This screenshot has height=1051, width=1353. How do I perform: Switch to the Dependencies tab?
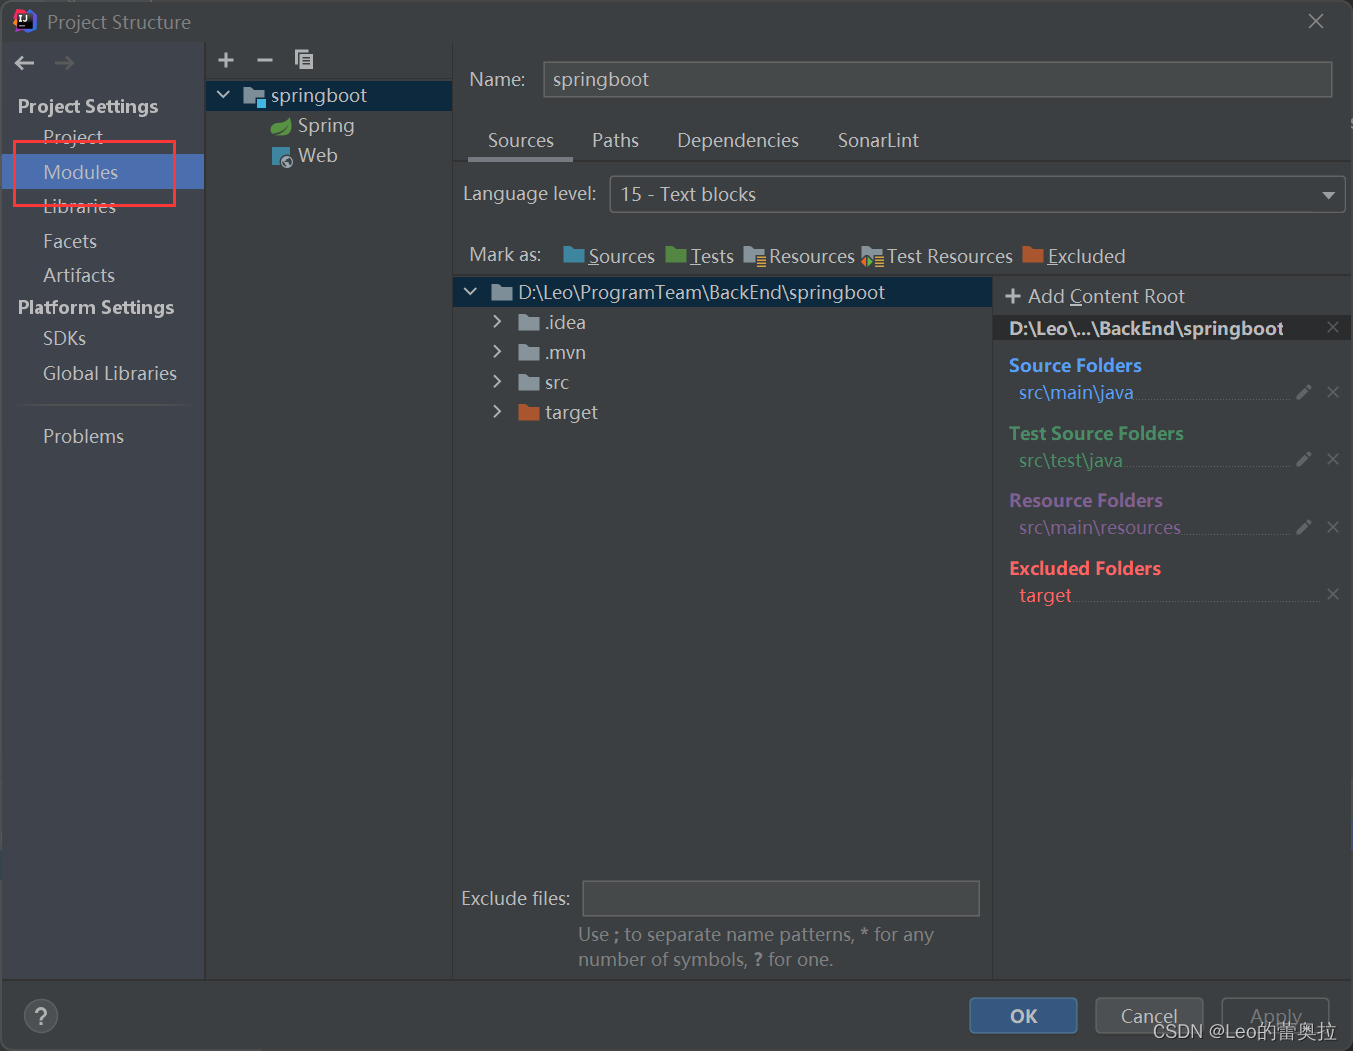(738, 141)
